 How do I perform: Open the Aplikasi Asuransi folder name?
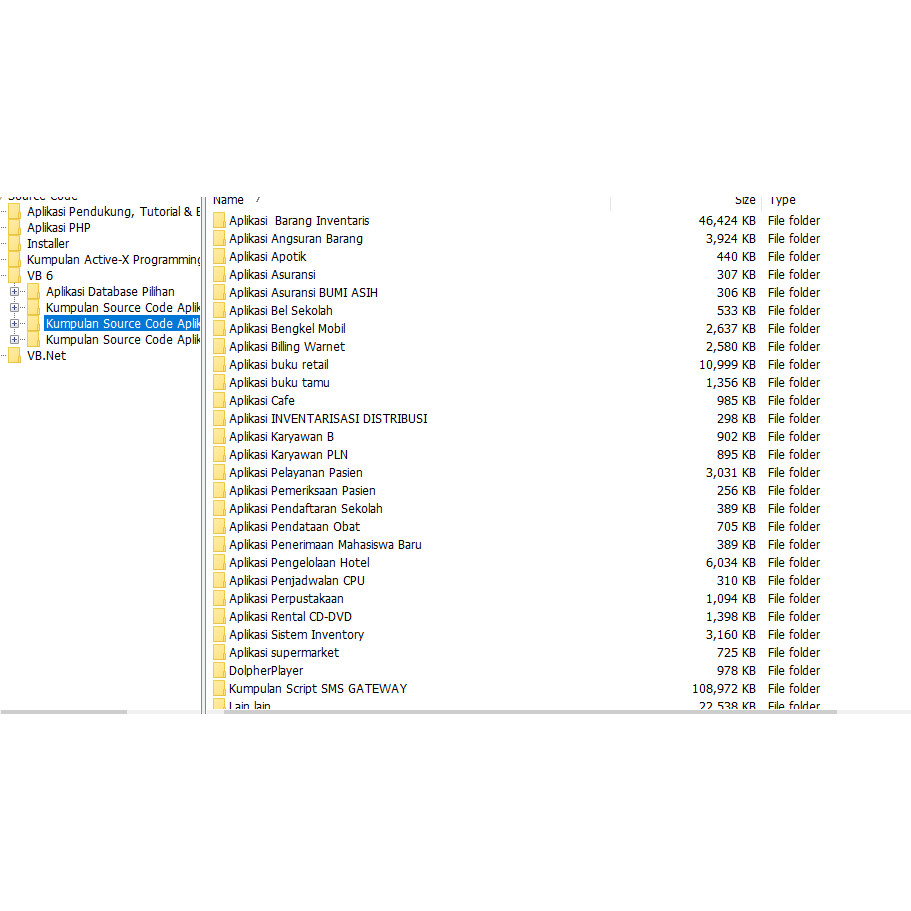[x=272, y=274]
